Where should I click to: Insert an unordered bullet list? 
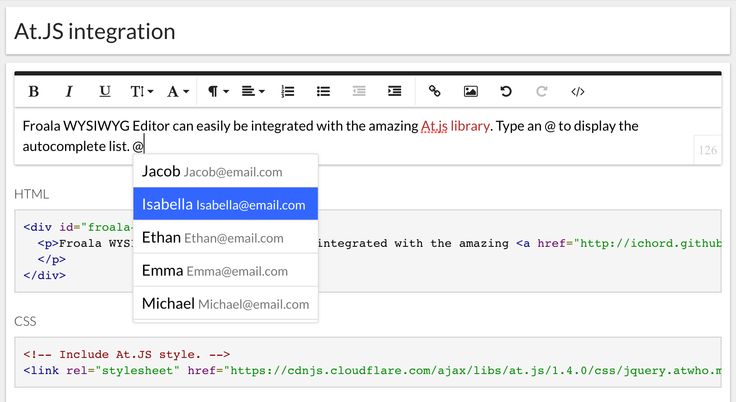pyautogui.click(x=323, y=91)
